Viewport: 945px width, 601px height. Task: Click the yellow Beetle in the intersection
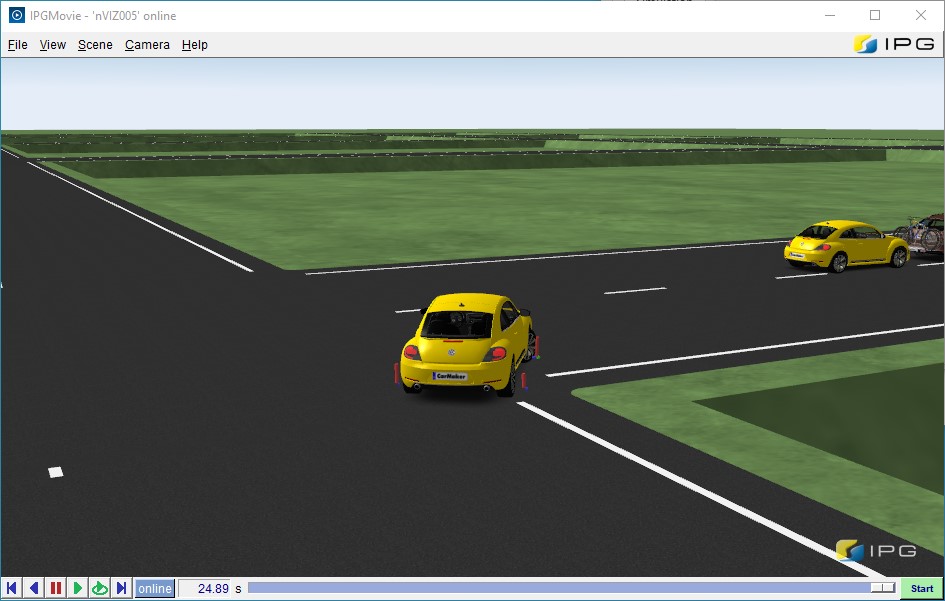[466, 344]
